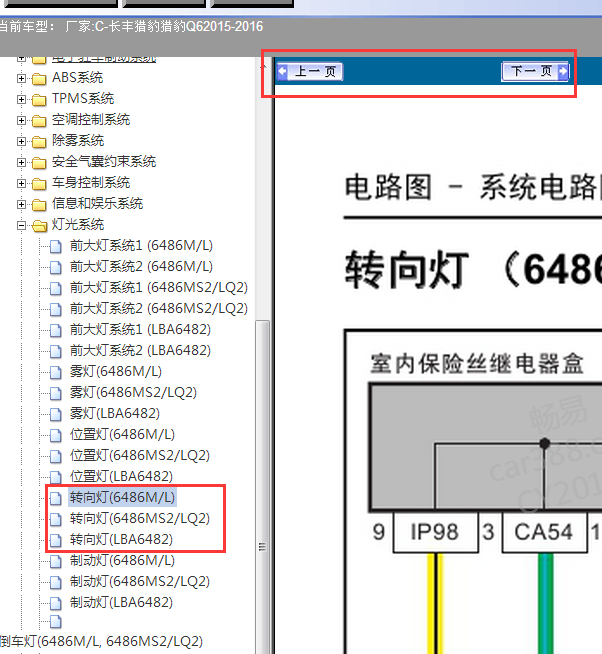Screen dimensions: 602x654
Task: Open 位置灯(6486MS2/LQ2) diagram
Action: click(x=140, y=455)
